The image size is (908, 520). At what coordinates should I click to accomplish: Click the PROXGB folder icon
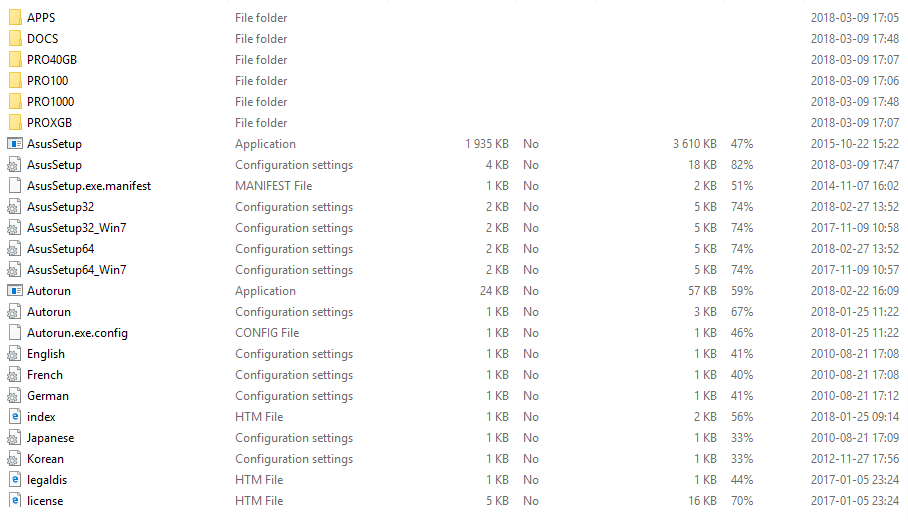pos(15,123)
